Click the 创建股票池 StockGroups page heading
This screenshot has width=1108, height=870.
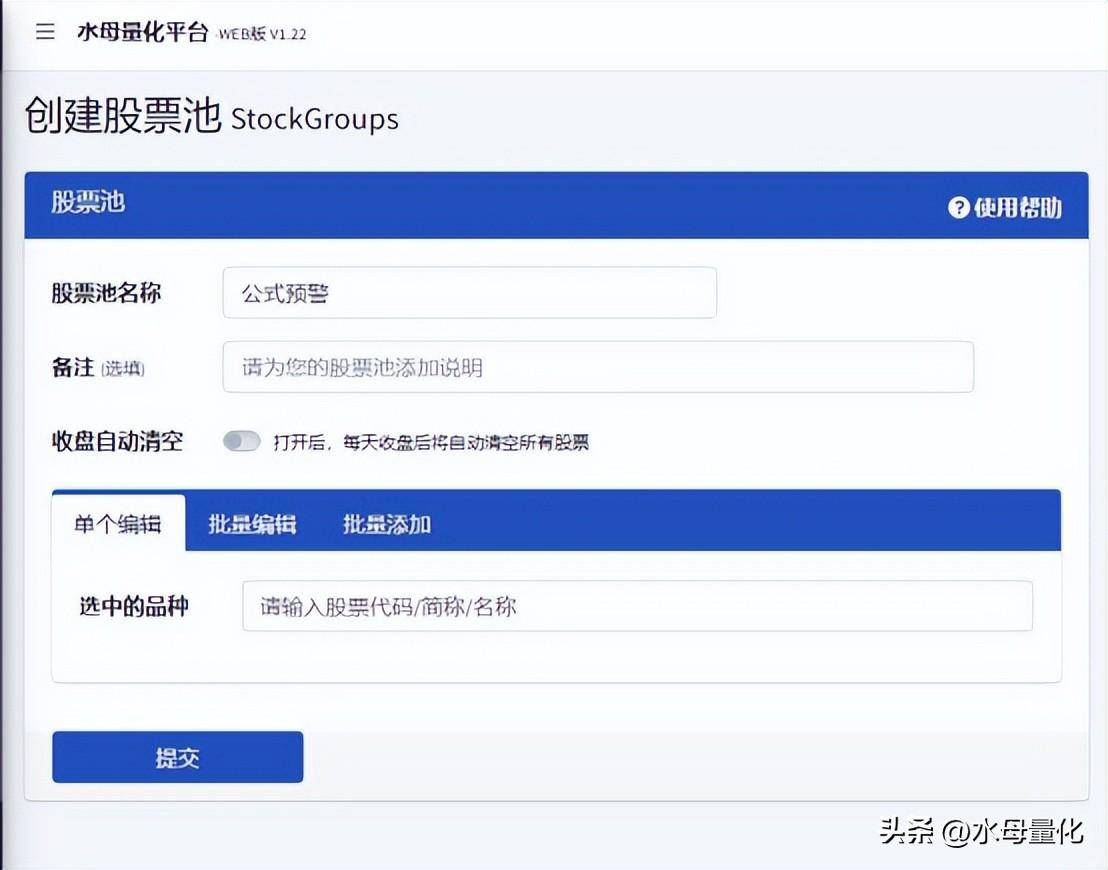click(212, 116)
